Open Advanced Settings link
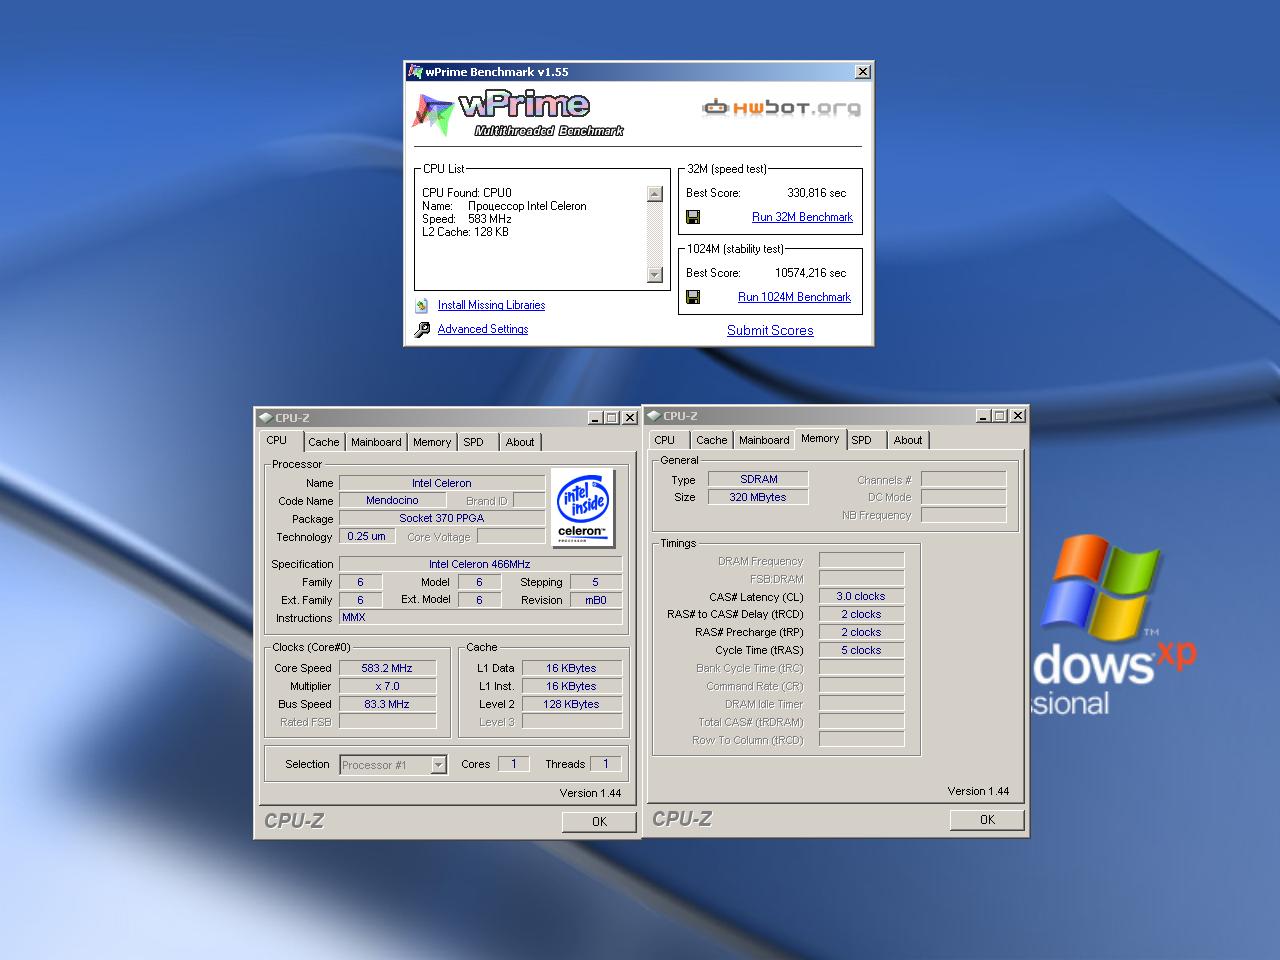 [483, 329]
